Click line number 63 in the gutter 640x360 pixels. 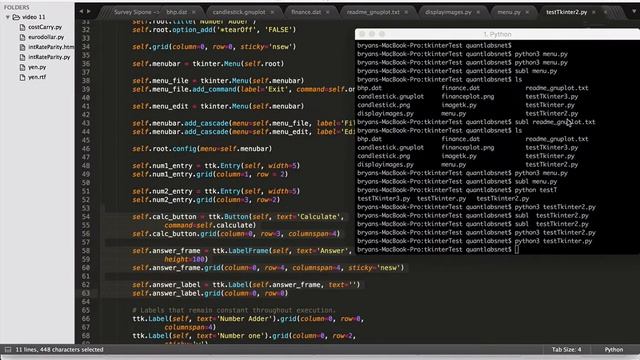(86, 293)
